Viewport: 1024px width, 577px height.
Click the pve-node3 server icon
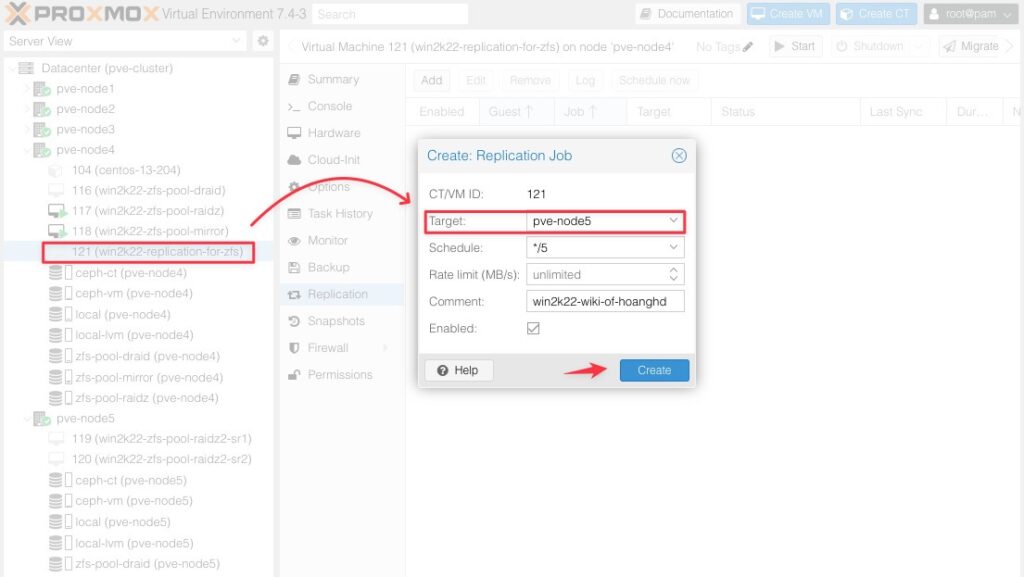42,129
